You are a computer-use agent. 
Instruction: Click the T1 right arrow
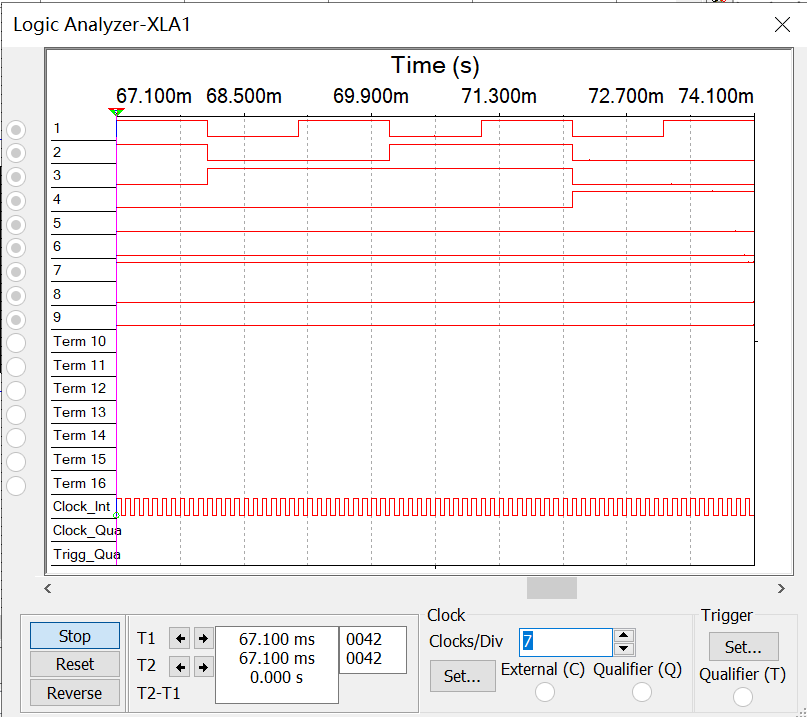pyautogui.click(x=202, y=638)
